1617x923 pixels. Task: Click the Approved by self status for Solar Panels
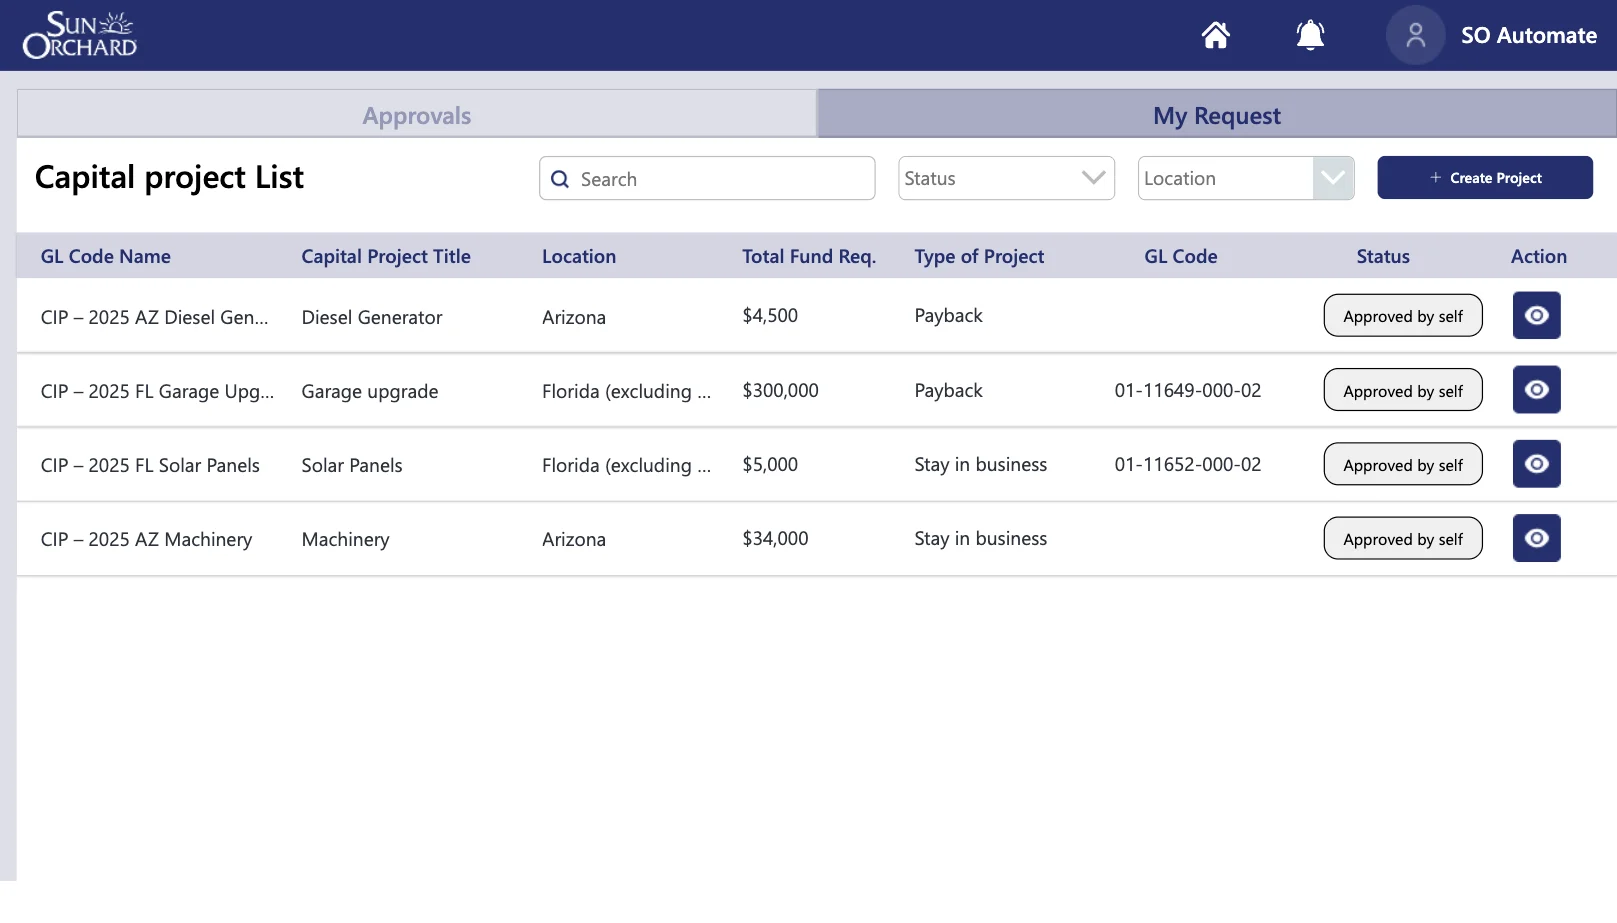tap(1403, 463)
